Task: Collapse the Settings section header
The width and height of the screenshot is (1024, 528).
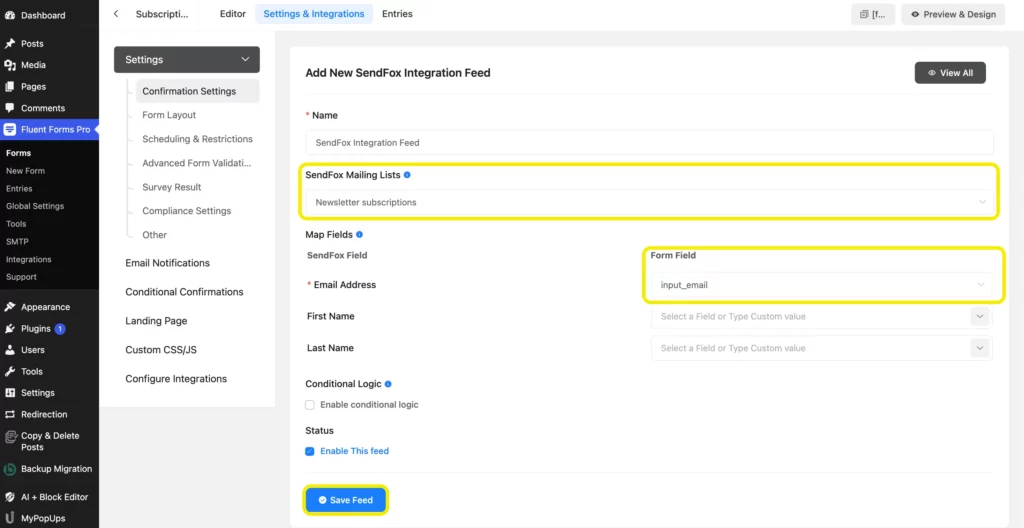Action: coord(187,59)
